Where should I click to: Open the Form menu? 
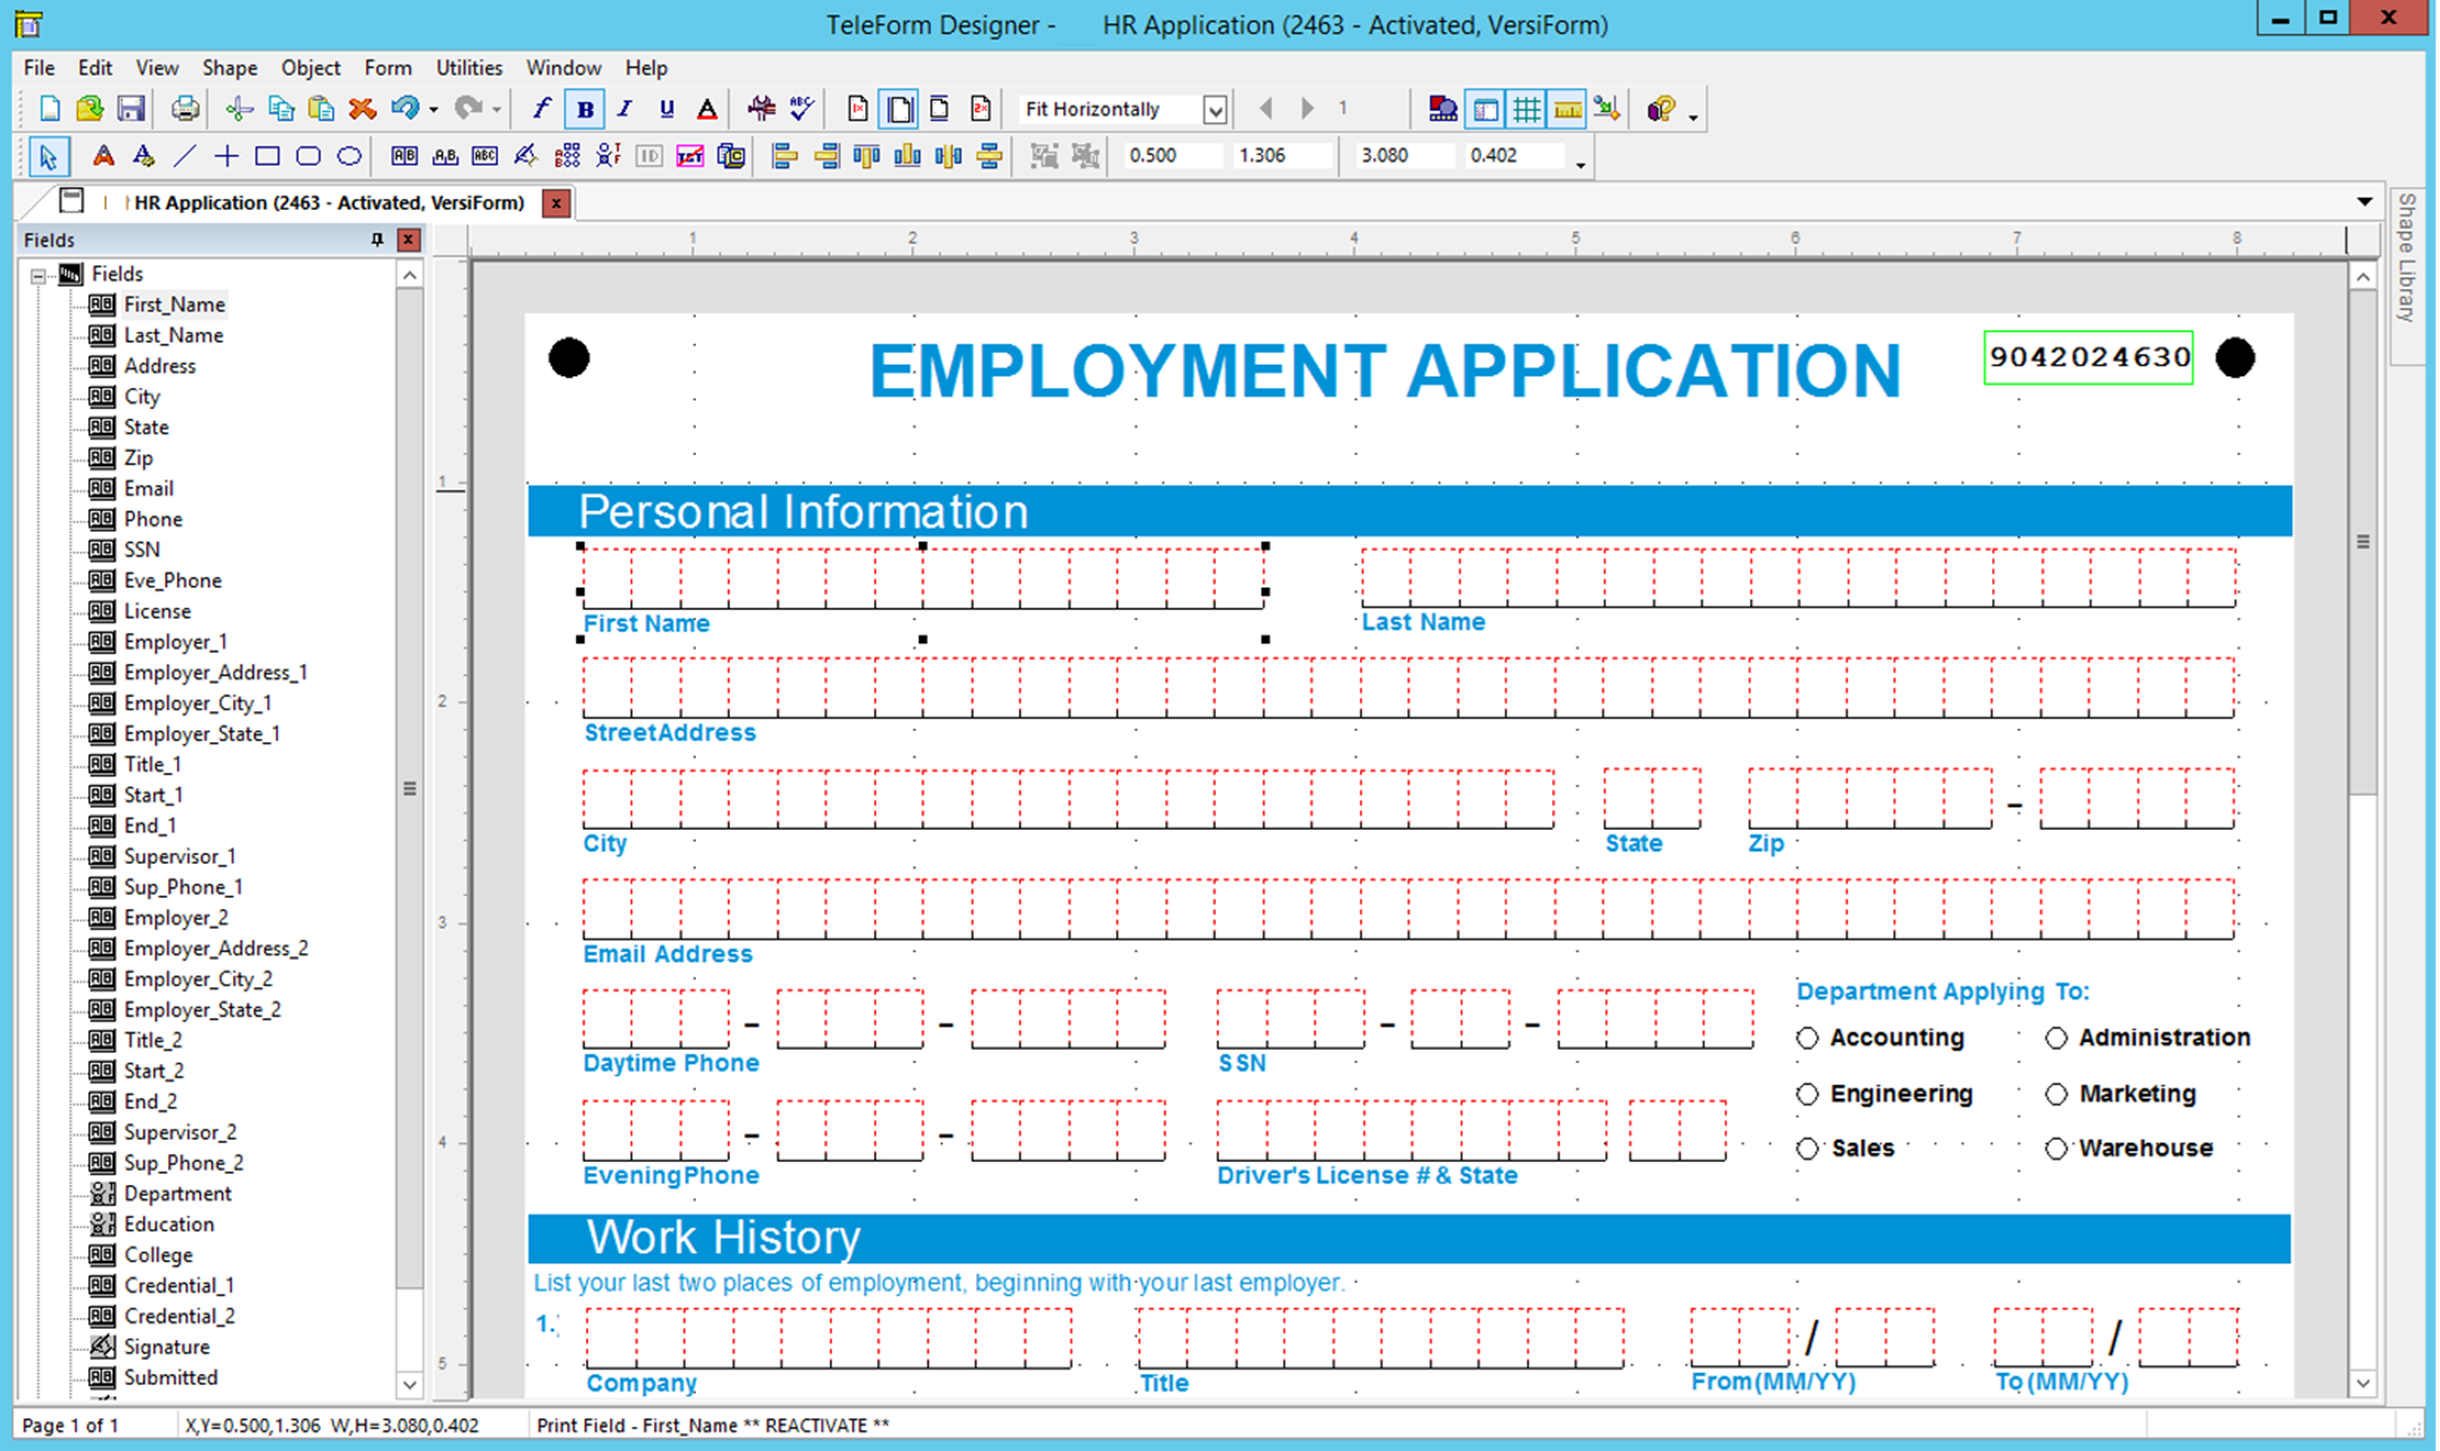tap(387, 67)
